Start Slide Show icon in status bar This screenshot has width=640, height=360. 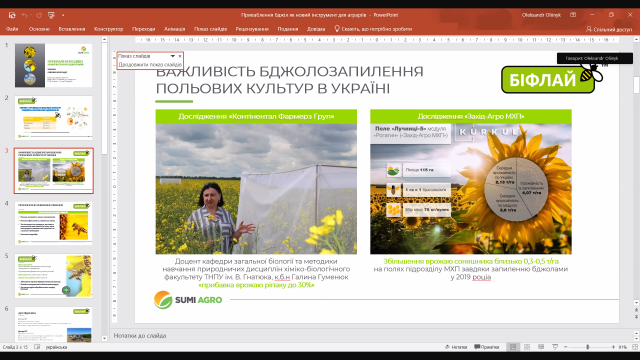(x=555, y=347)
